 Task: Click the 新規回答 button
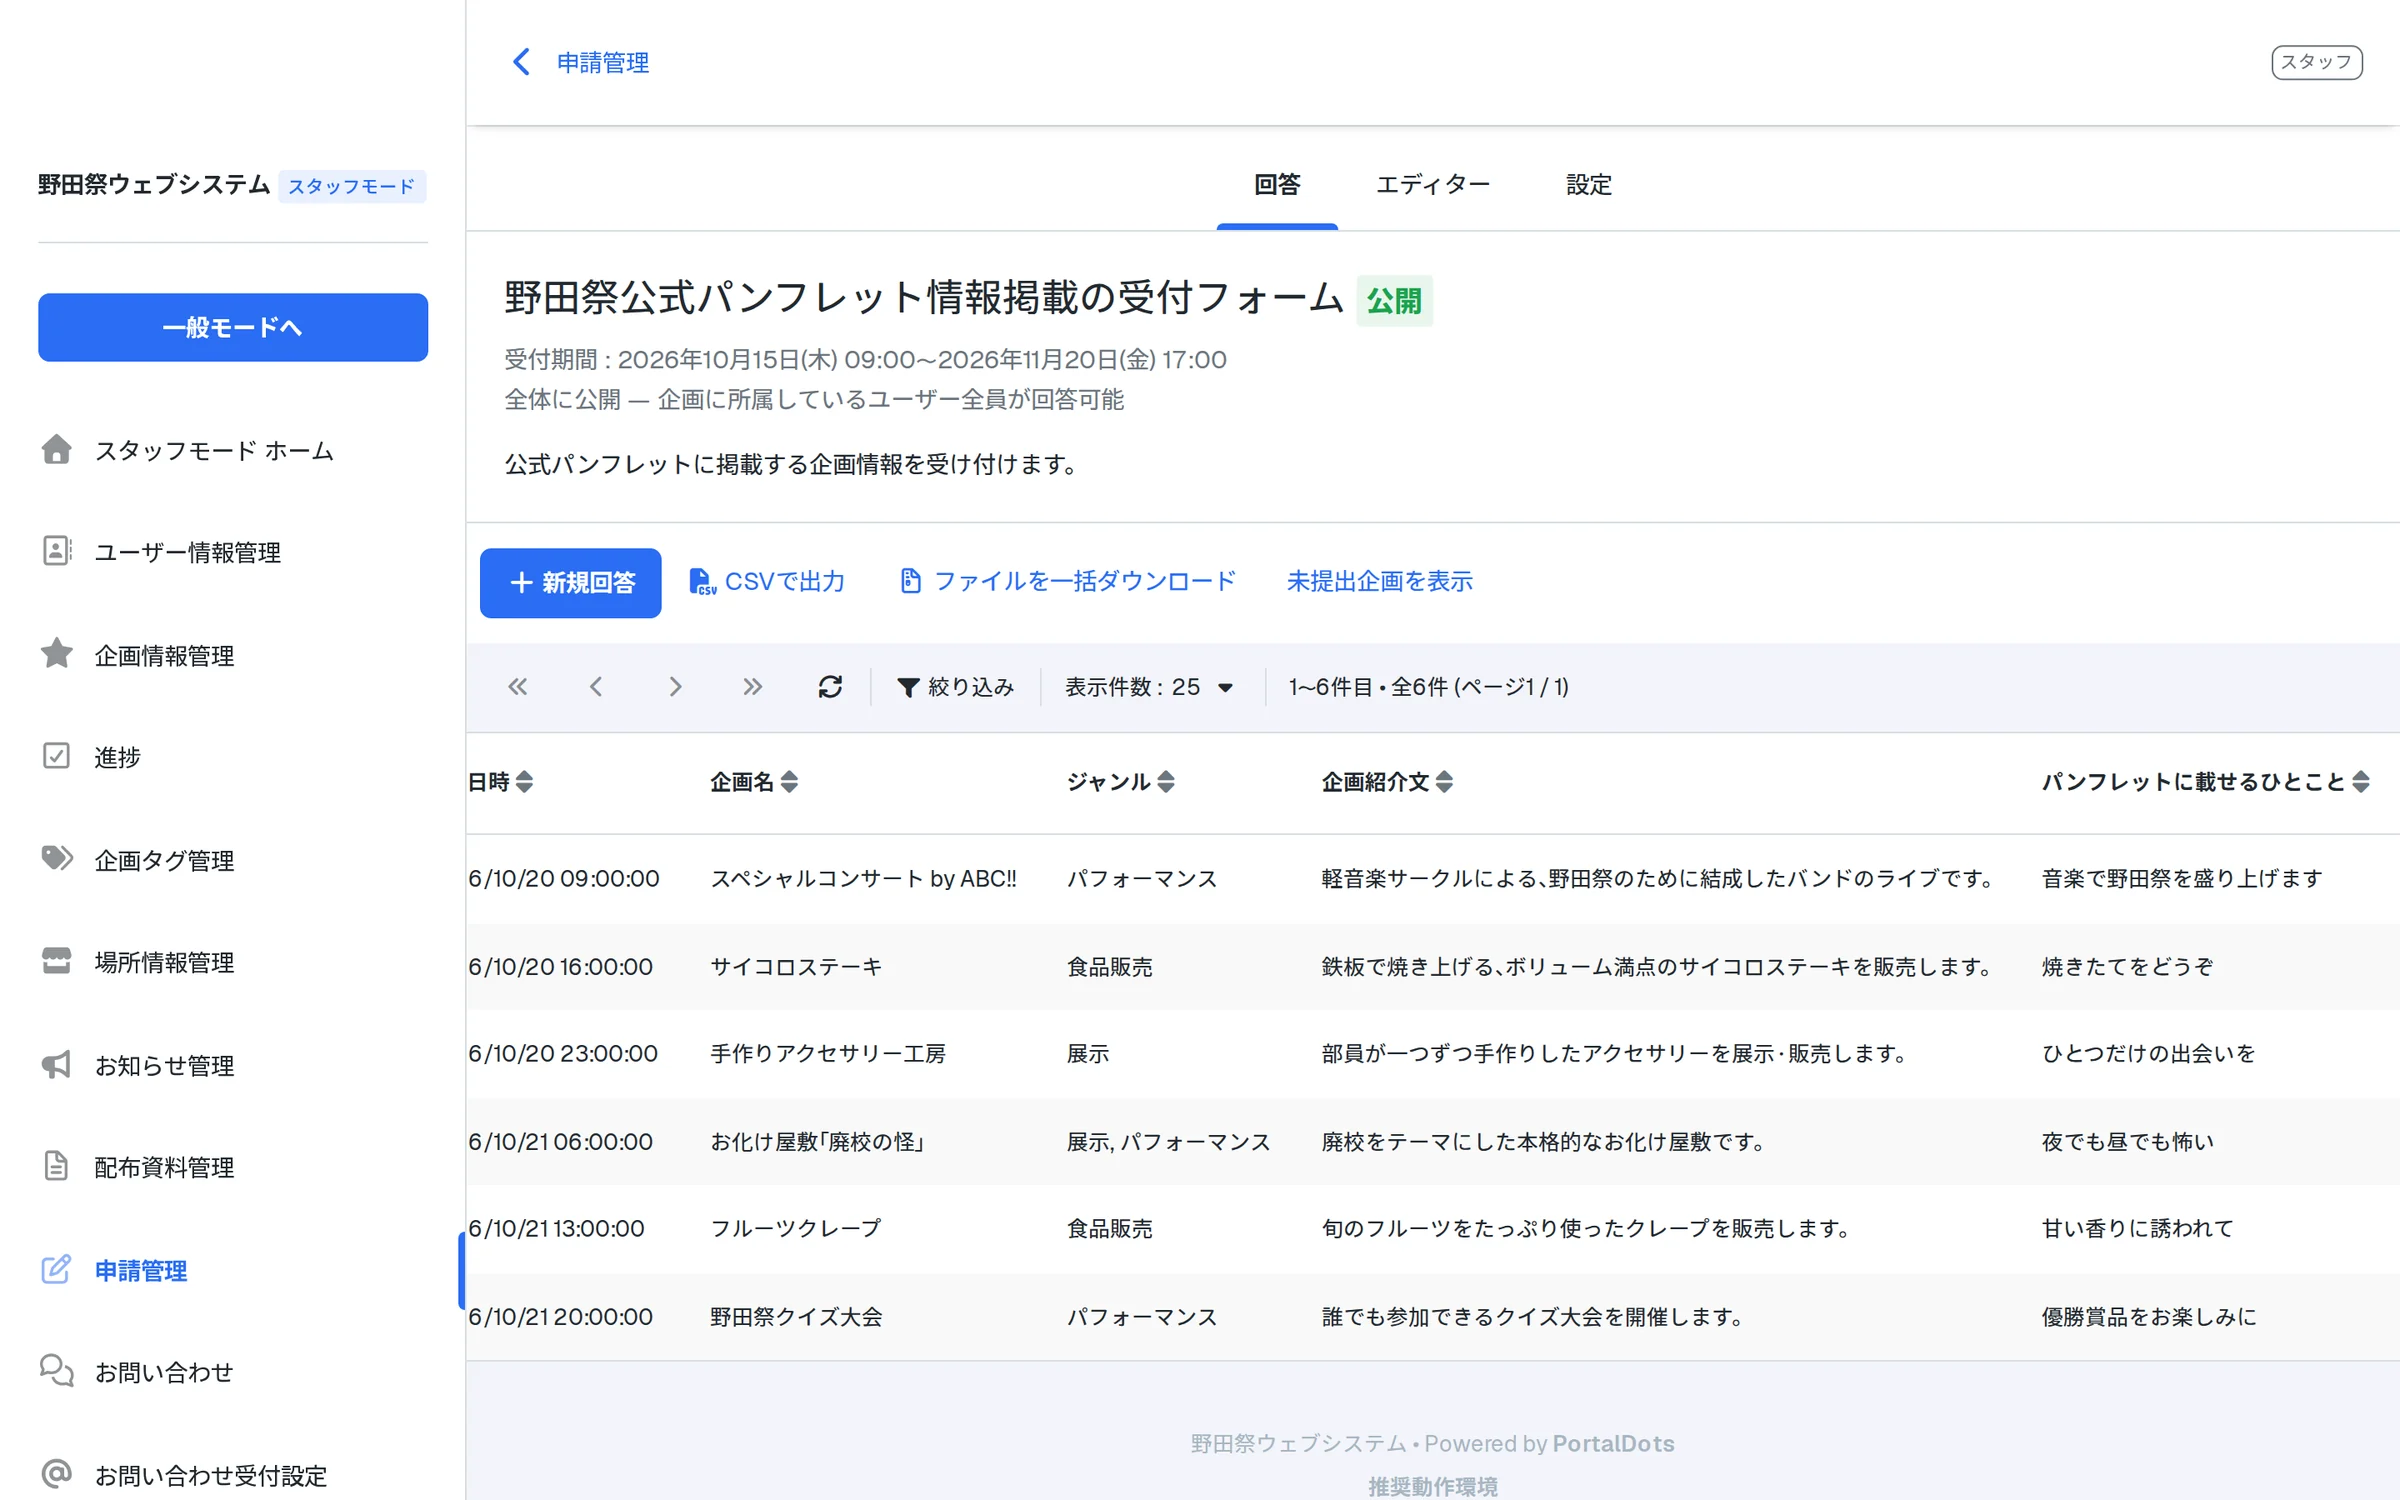pyautogui.click(x=570, y=583)
